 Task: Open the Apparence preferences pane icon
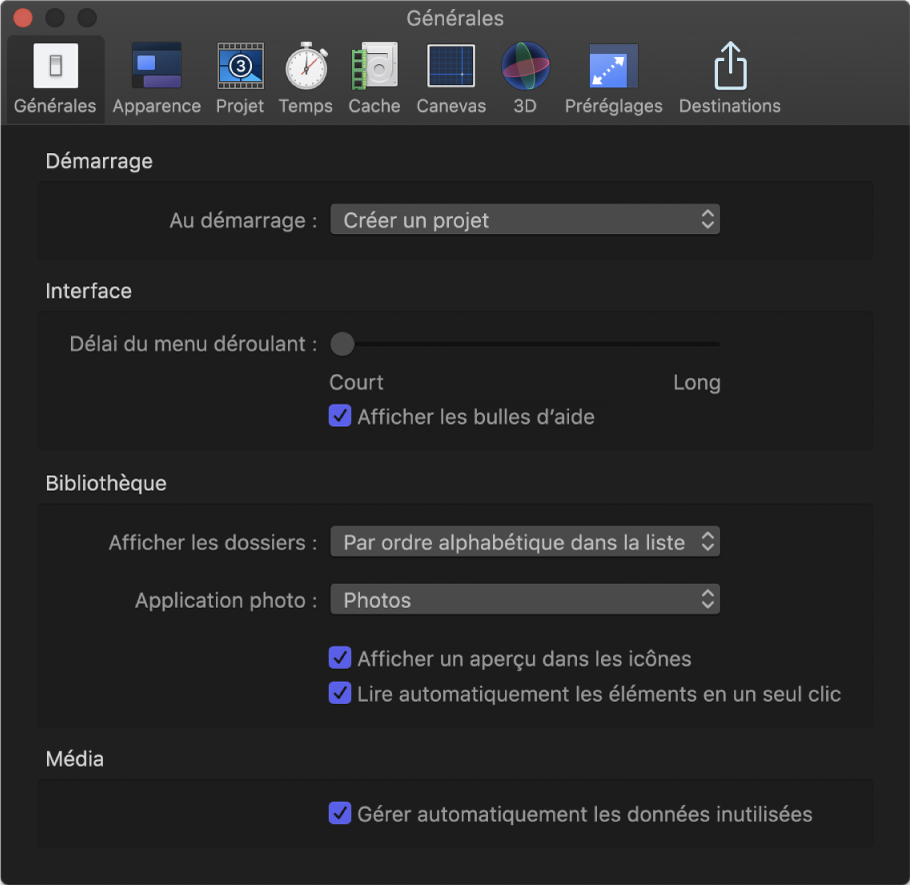coord(156,66)
